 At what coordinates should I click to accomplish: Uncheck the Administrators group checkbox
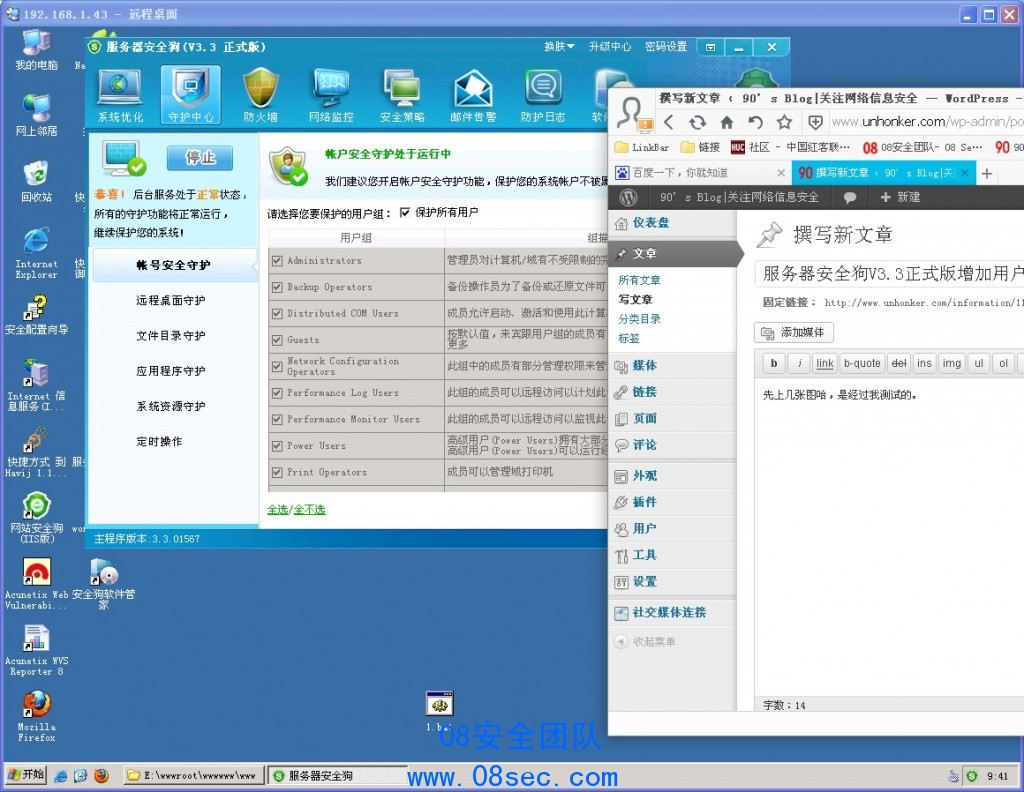click(277, 261)
